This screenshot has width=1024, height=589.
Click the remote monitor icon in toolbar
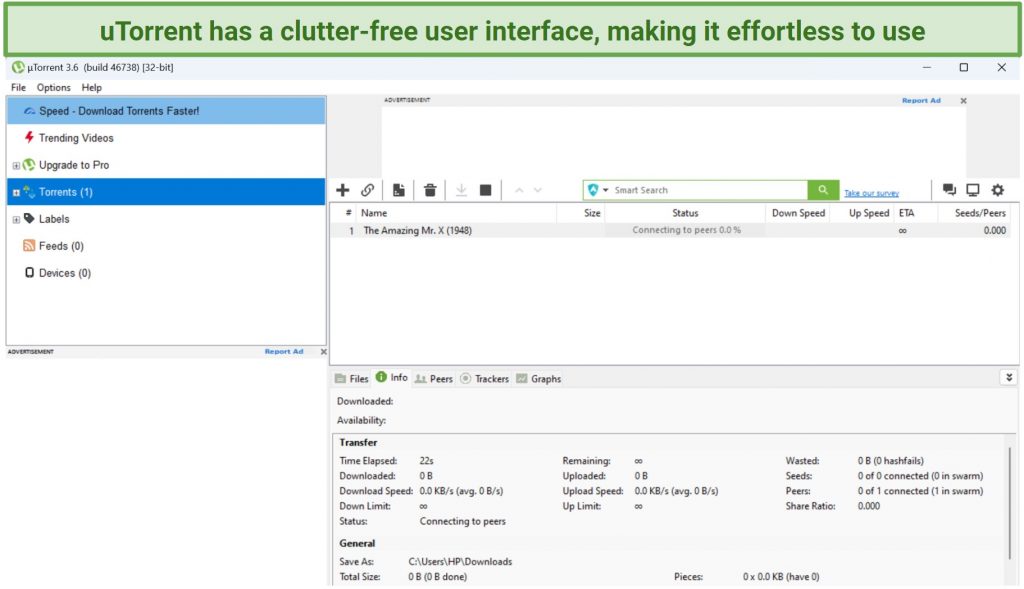[x=972, y=190]
